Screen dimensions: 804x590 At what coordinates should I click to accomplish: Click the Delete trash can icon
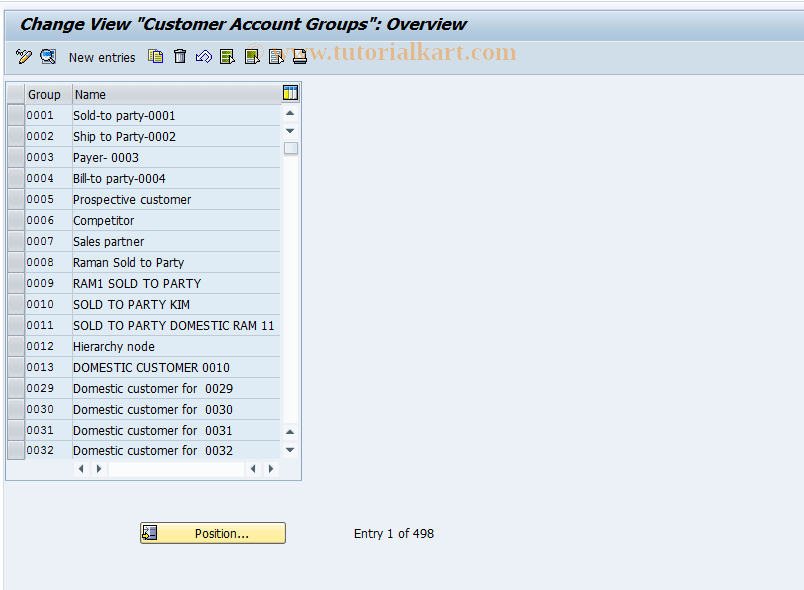[x=180, y=56]
